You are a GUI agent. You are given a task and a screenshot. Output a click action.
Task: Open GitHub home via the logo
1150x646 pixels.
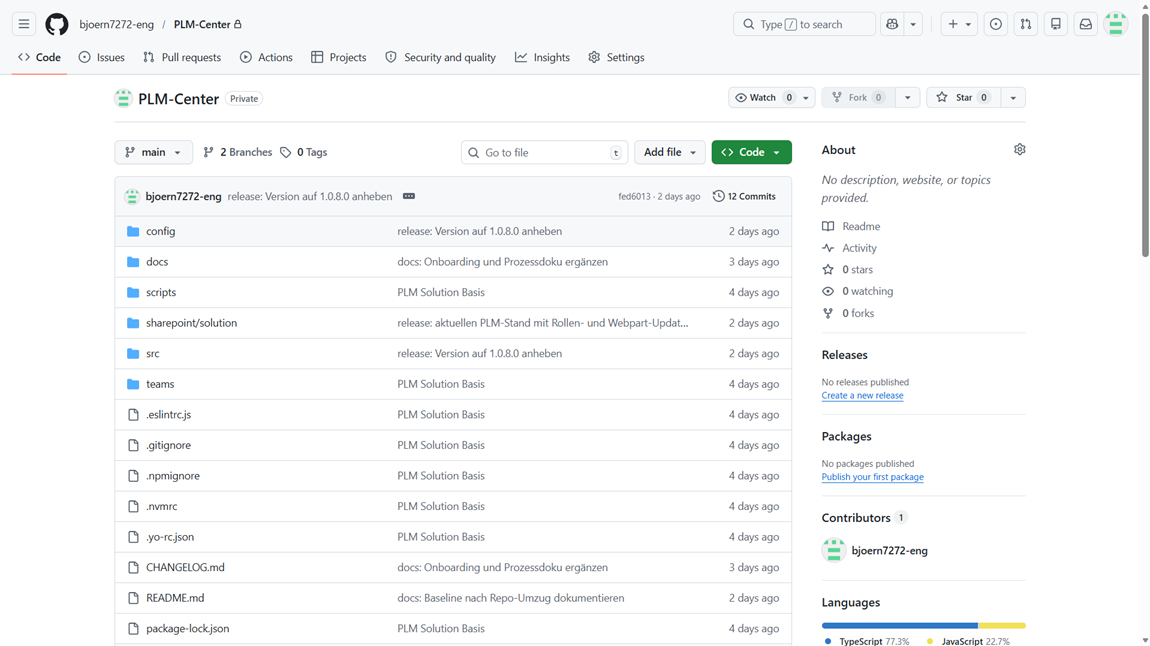pyautogui.click(x=56, y=24)
